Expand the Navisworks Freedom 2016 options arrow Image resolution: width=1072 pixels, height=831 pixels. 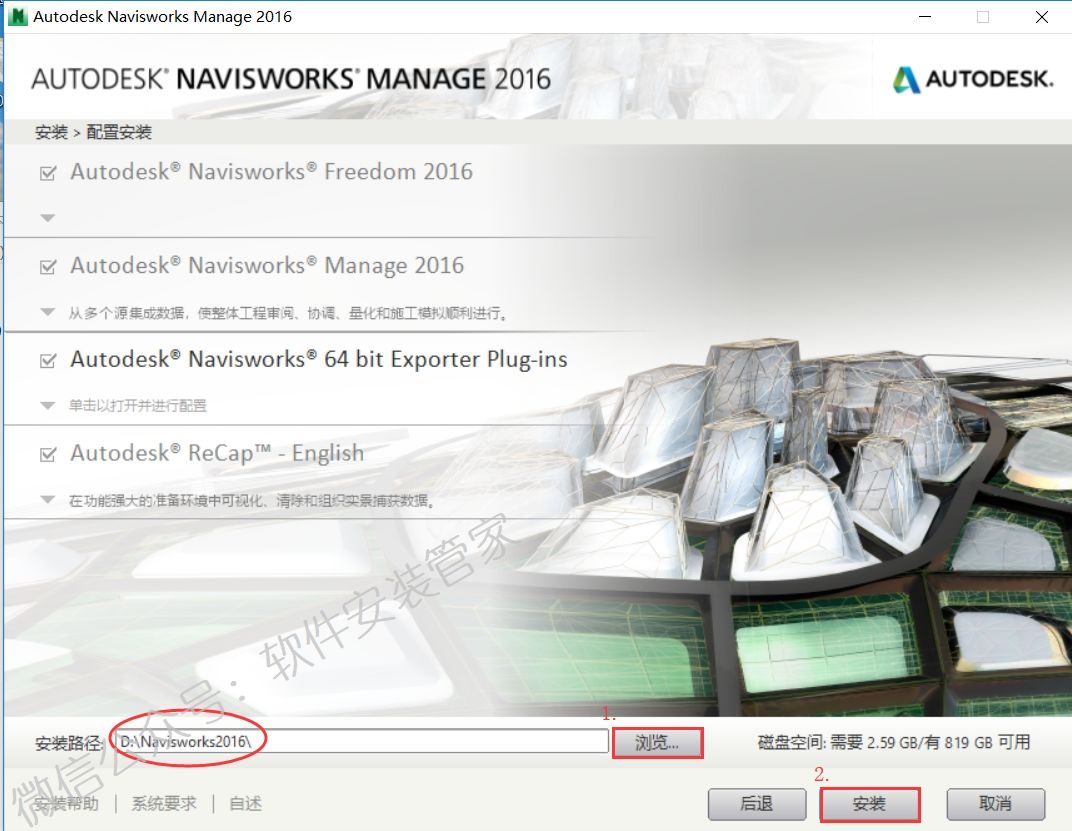tap(47, 218)
